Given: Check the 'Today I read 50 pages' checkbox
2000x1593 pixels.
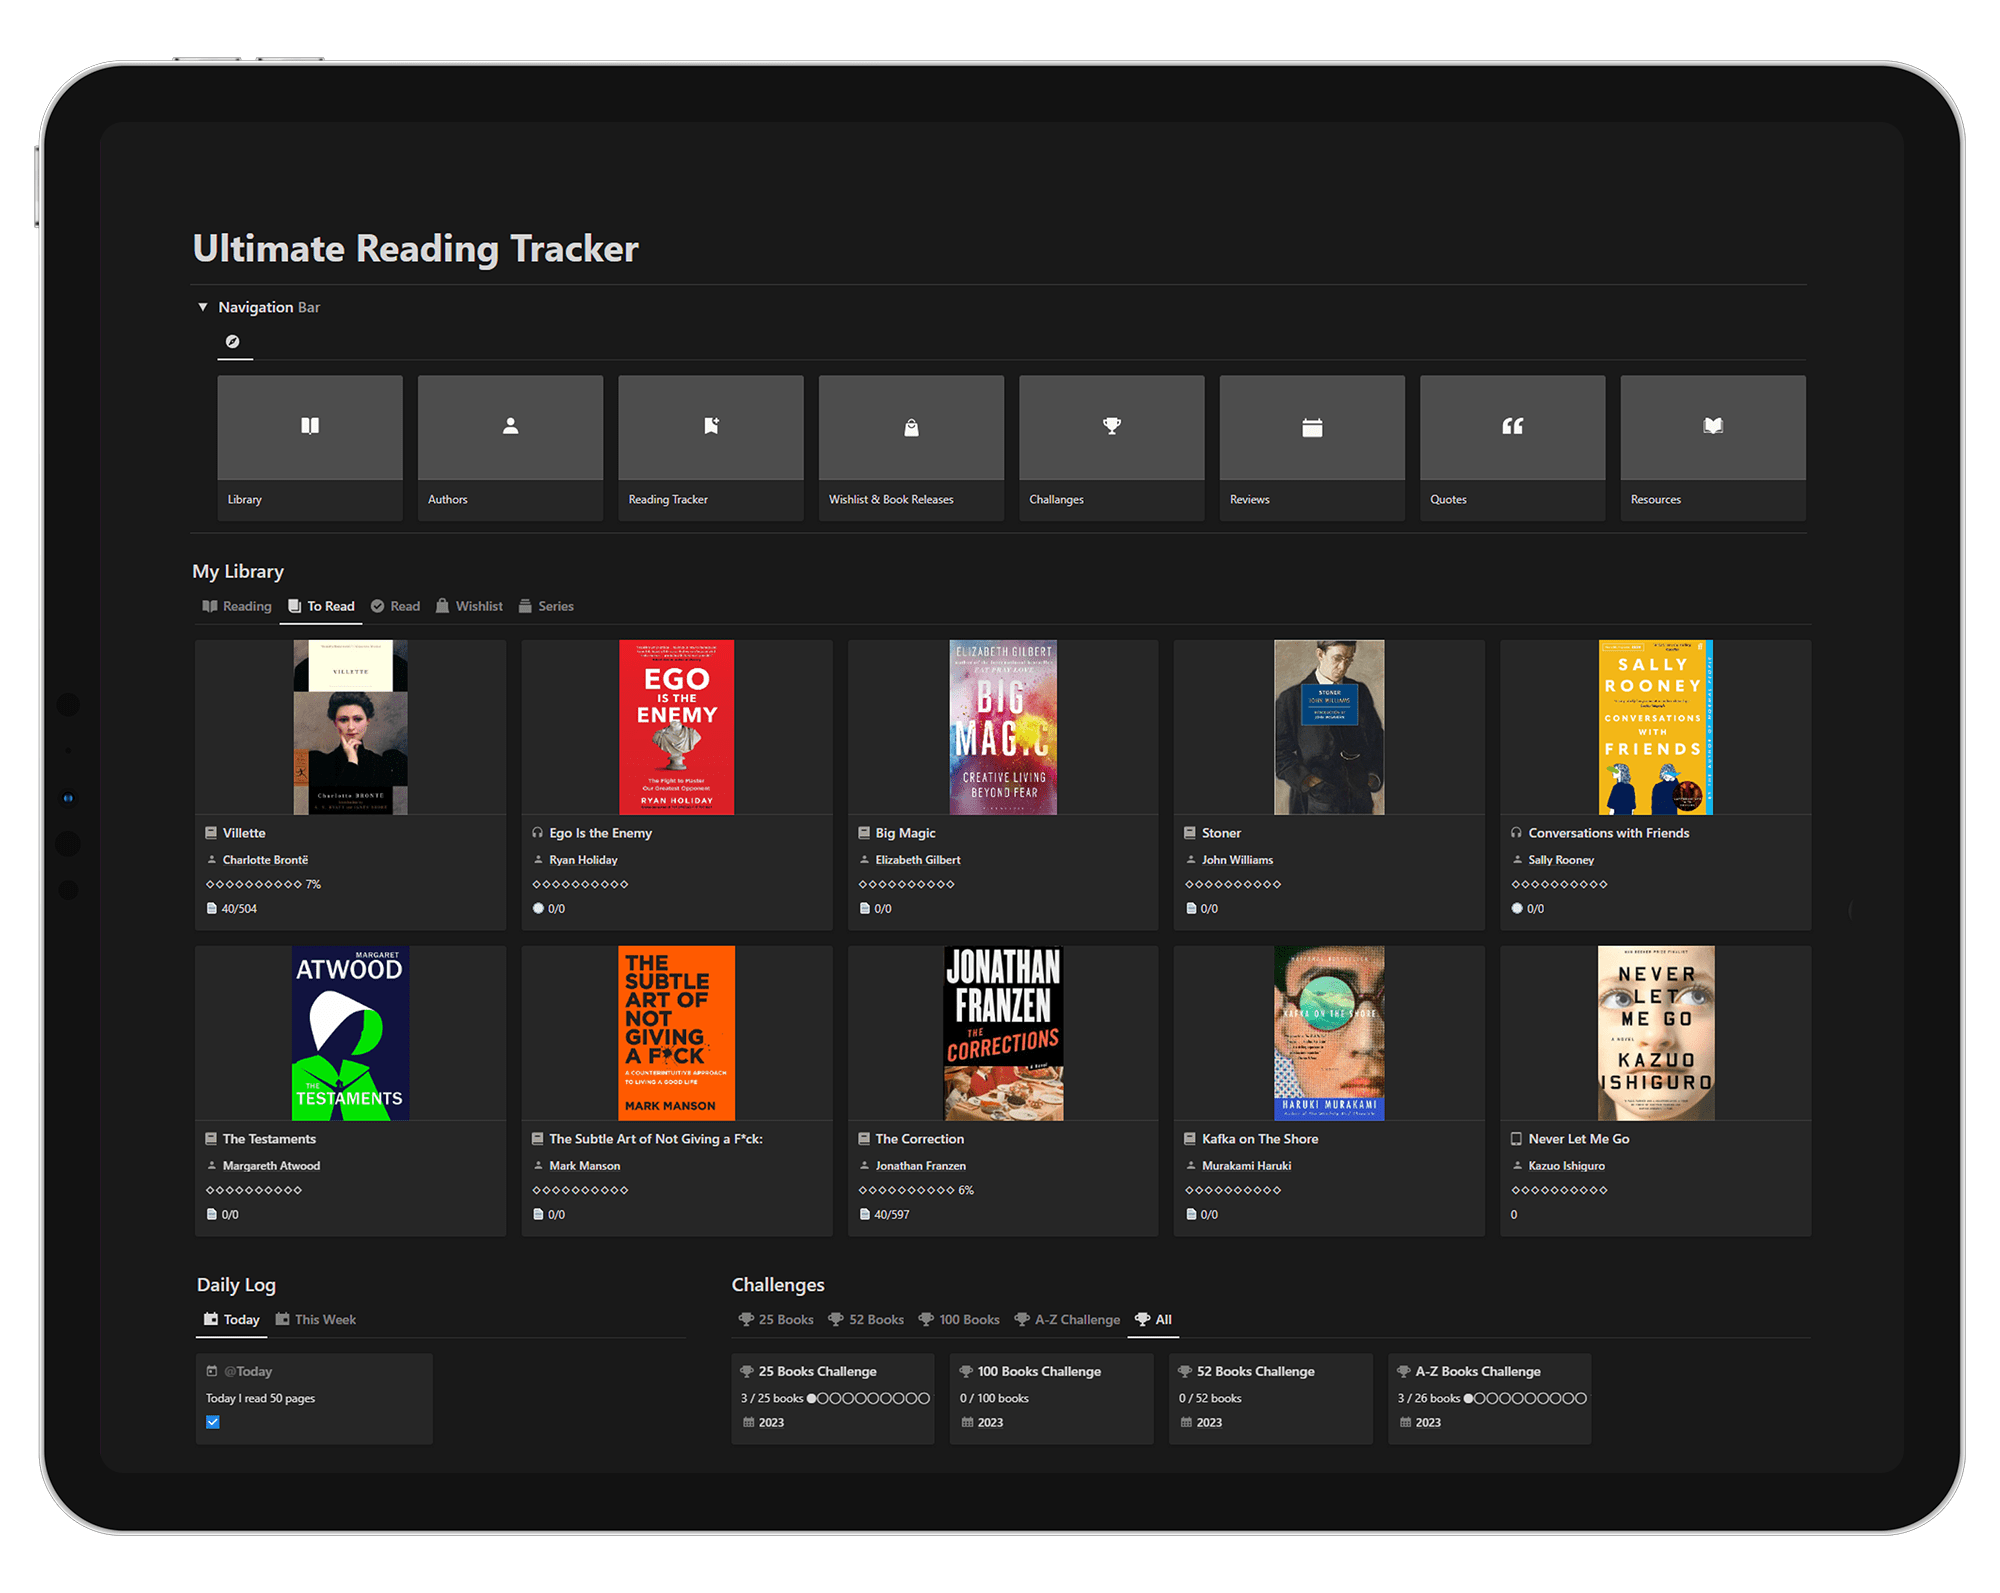Looking at the screenshot, I should pos(212,1421).
